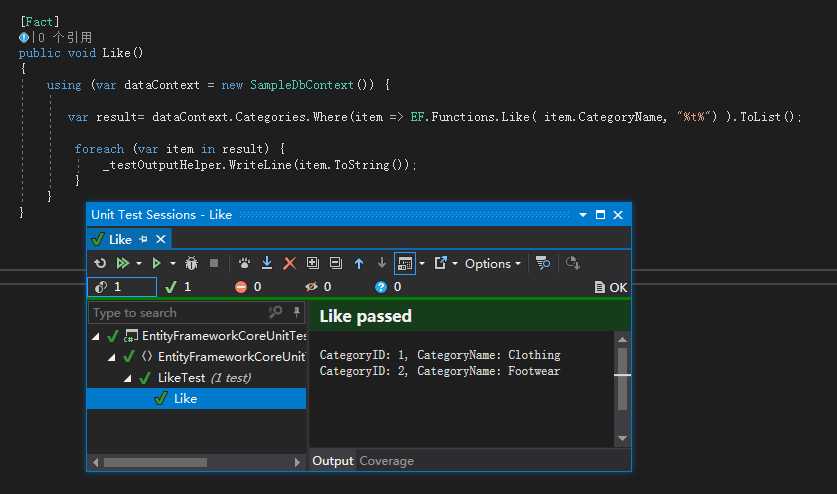Click SampleDbContext in the code editor
The height and width of the screenshot is (494, 837).
click(x=302, y=85)
